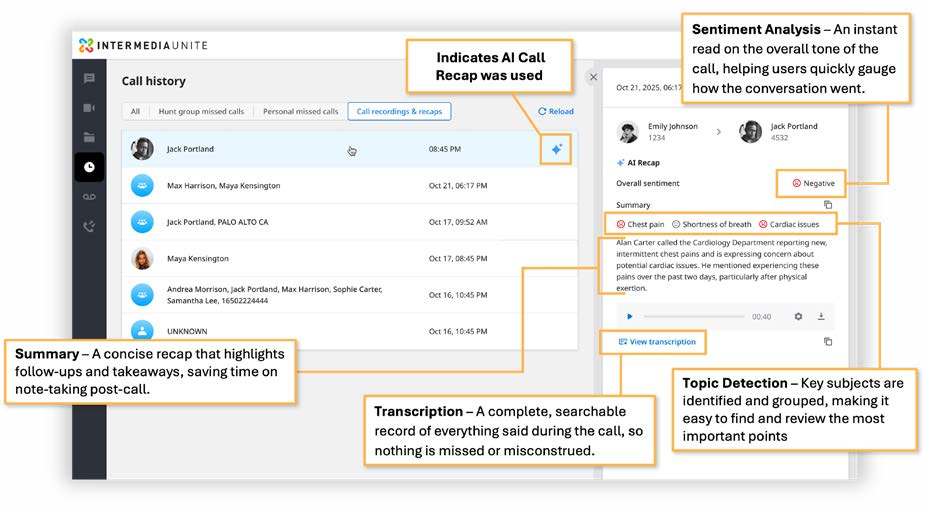This screenshot has height=511, width=926.
Task: Open the Maya Kensington call row
Action: [350, 258]
